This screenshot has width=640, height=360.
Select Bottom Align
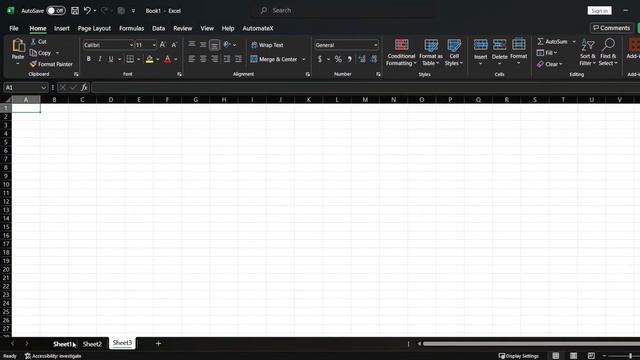point(214,44)
